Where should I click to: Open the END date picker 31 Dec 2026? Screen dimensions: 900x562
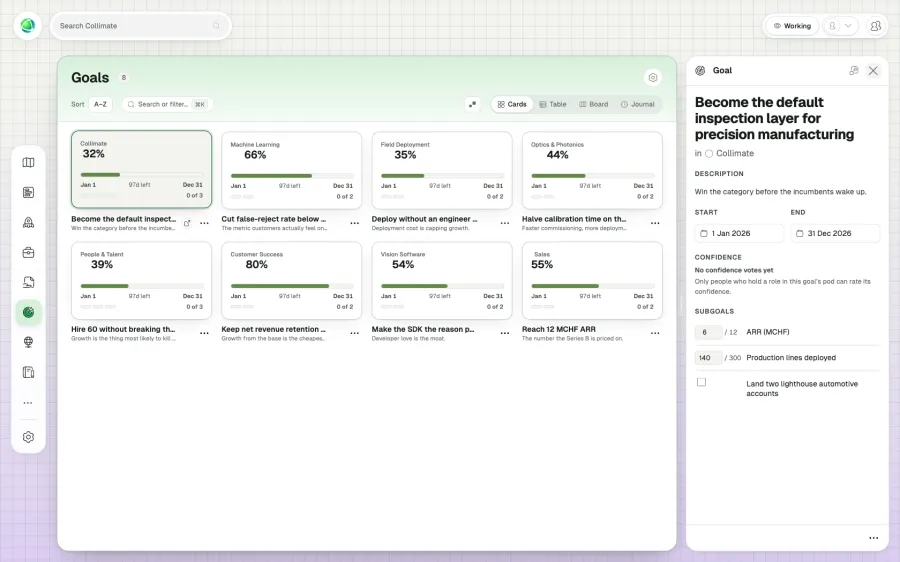(835, 233)
